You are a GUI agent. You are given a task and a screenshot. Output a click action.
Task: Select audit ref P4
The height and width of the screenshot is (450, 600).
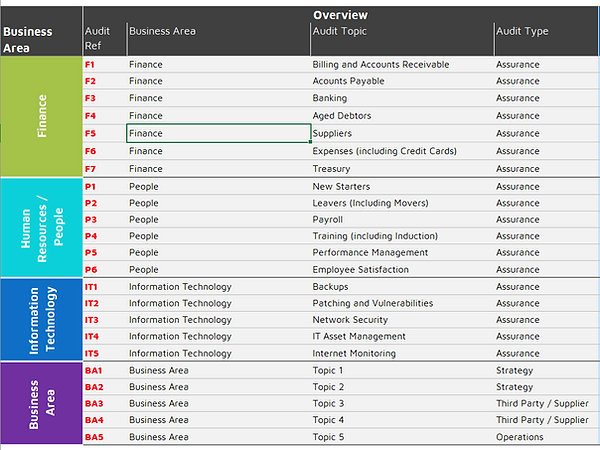click(104, 236)
